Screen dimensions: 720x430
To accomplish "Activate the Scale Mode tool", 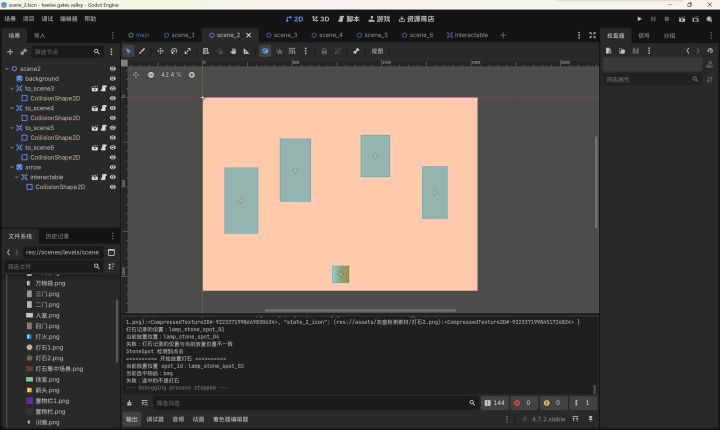I will (x=187, y=51).
